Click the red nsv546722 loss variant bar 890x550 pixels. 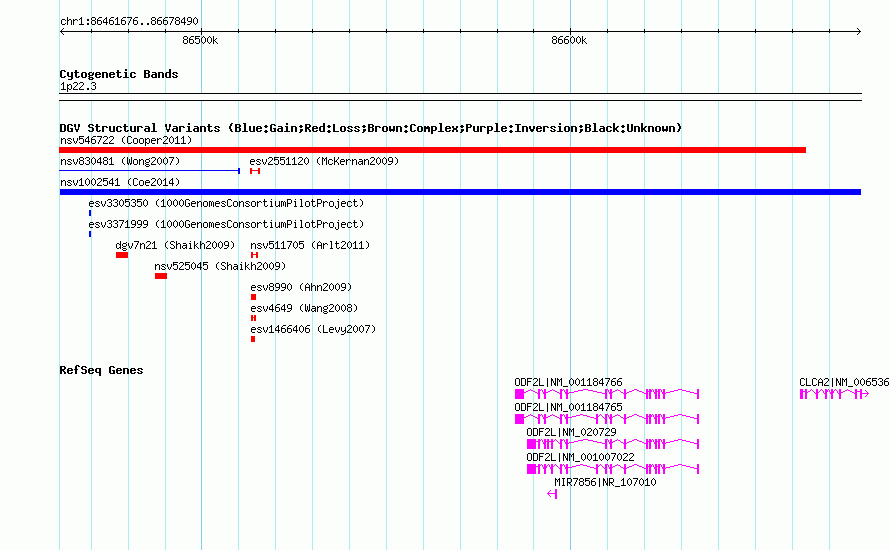(433, 150)
